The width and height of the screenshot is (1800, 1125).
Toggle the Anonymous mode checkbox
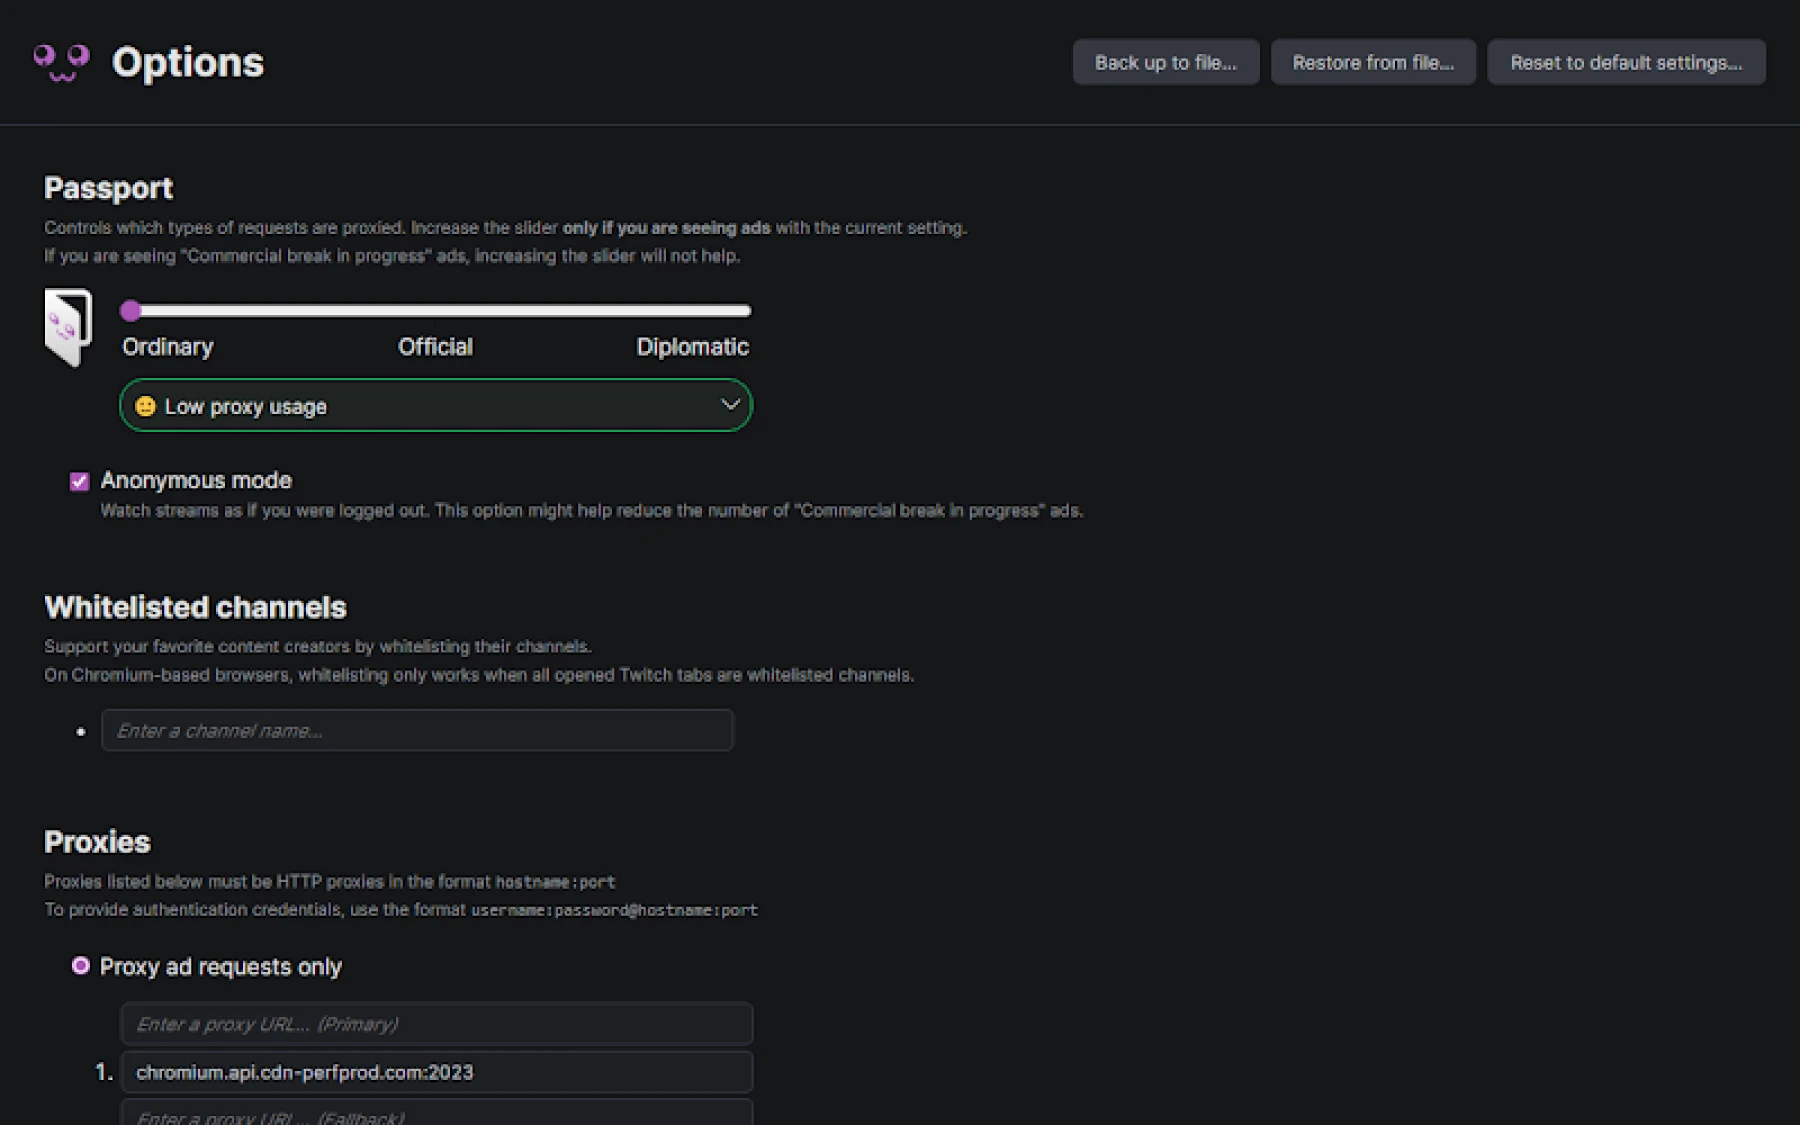click(x=80, y=482)
